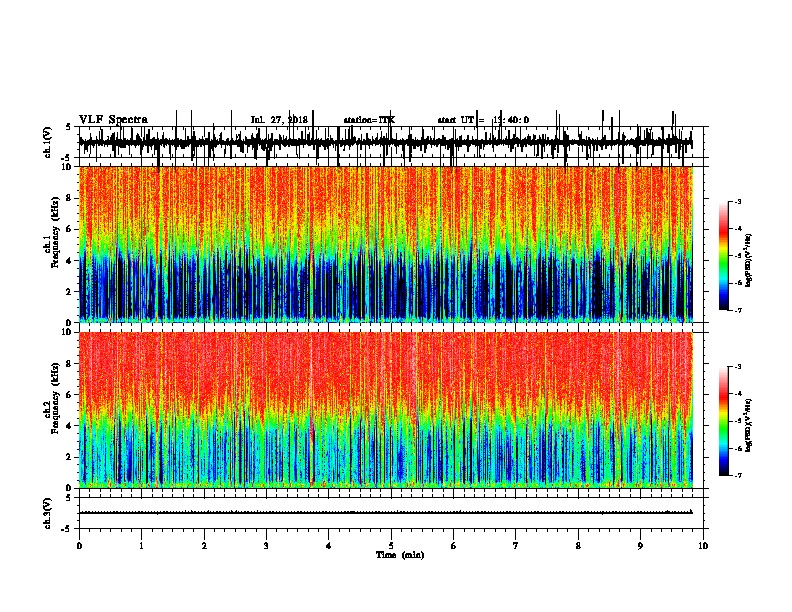
Task: Select the "start UT = 12:40: 0" header text
Action: [483, 120]
